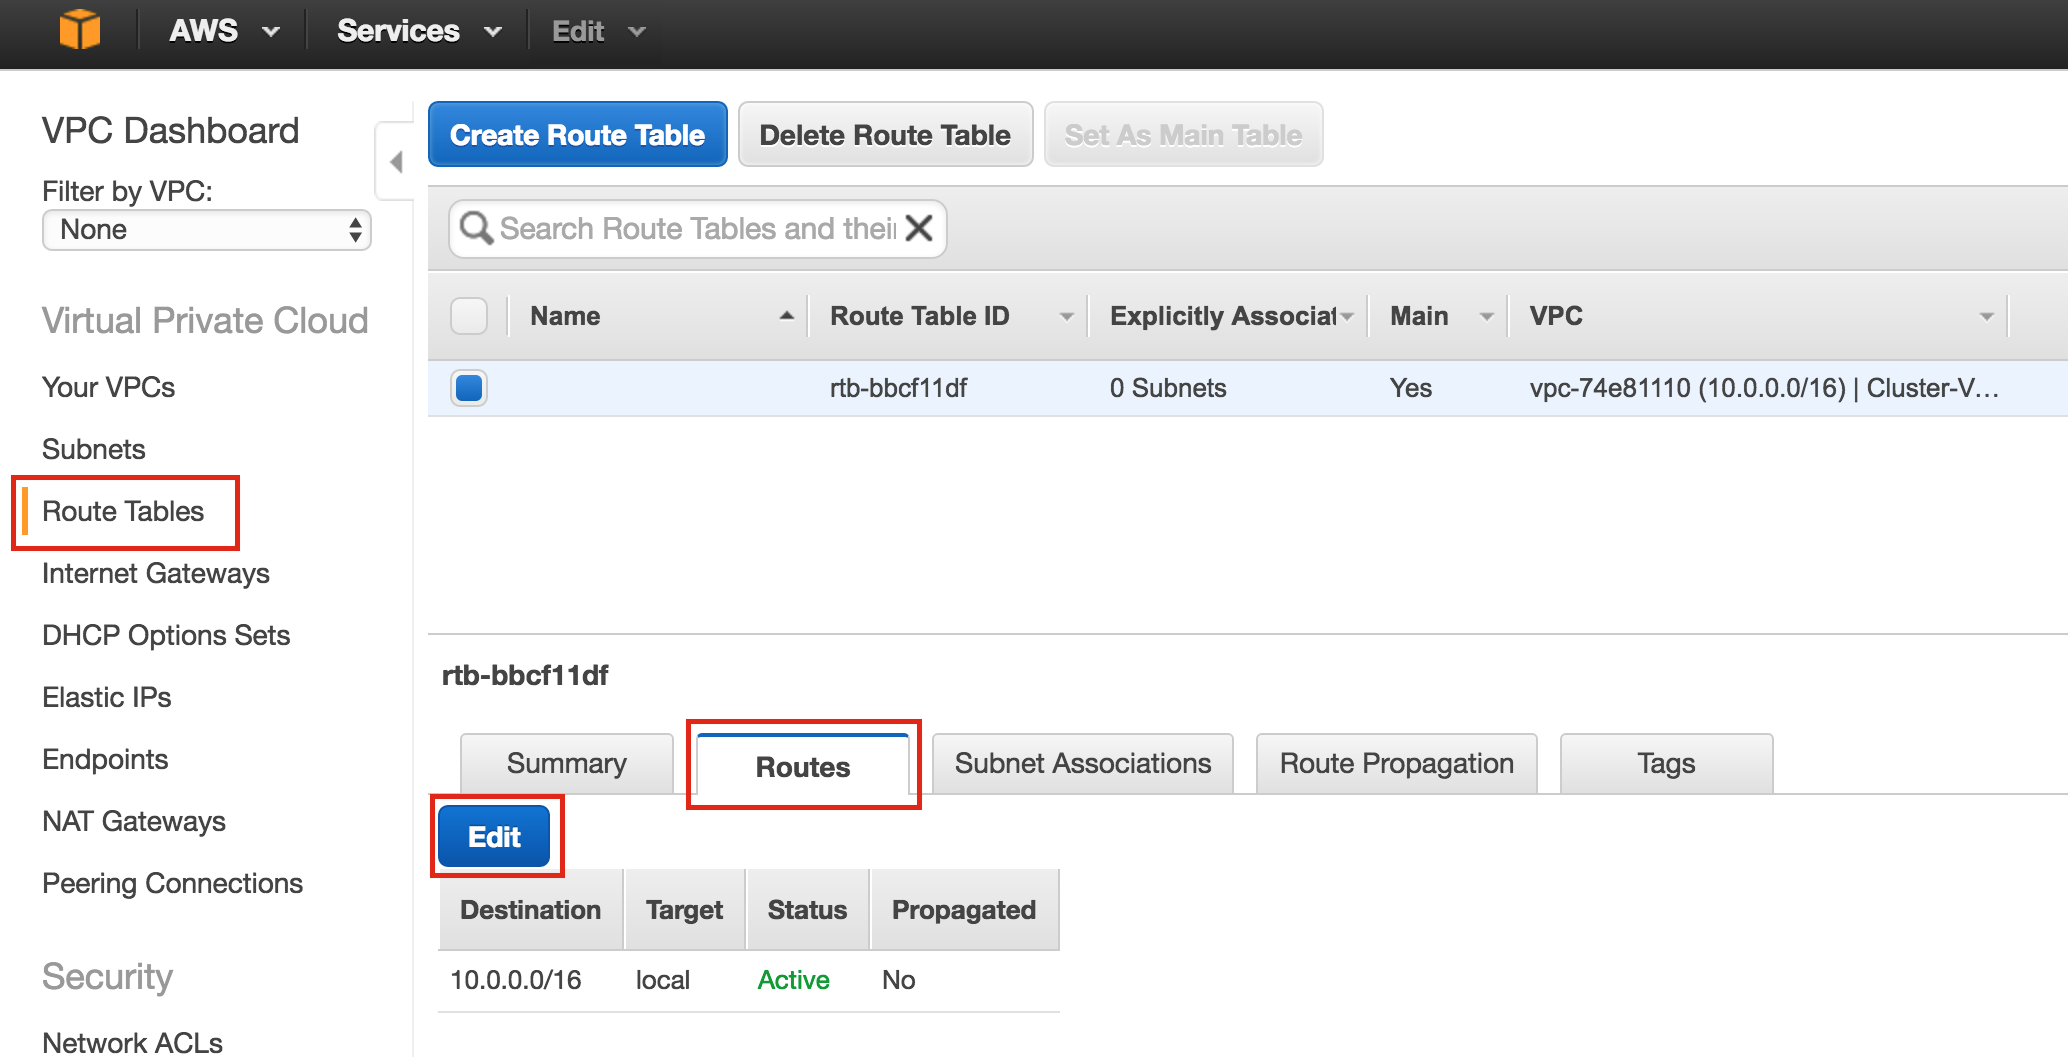The height and width of the screenshot is (1057, 2068).
Task: Click the search magnifier icon
Action: point(475,228)
